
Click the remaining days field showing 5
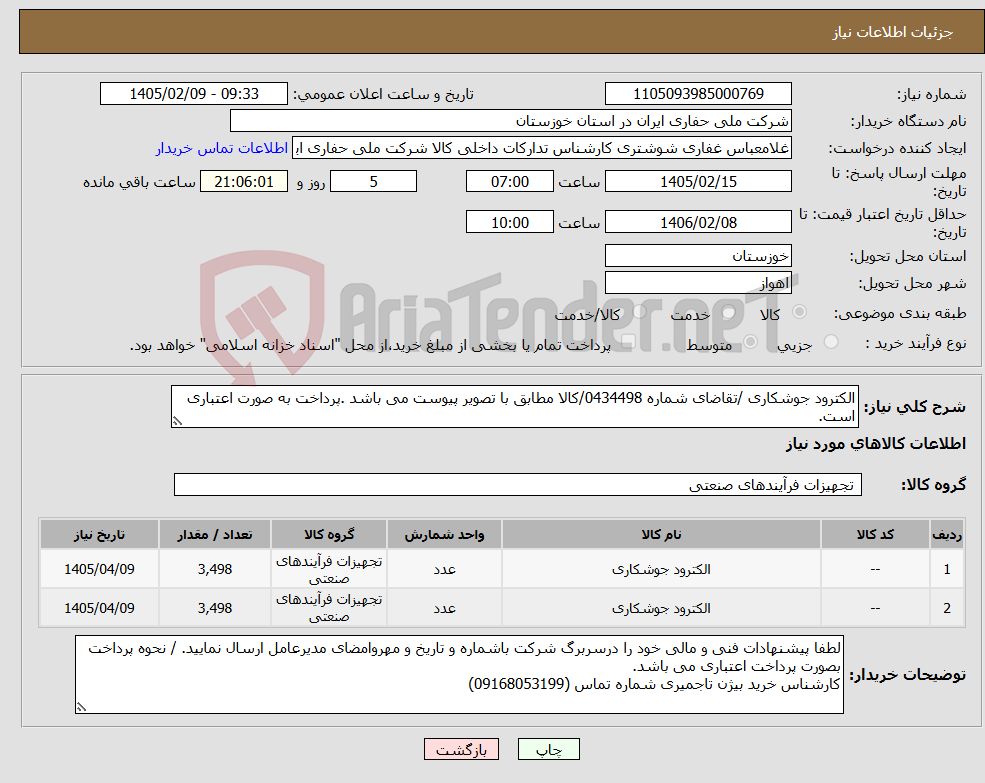click(373, 182)
